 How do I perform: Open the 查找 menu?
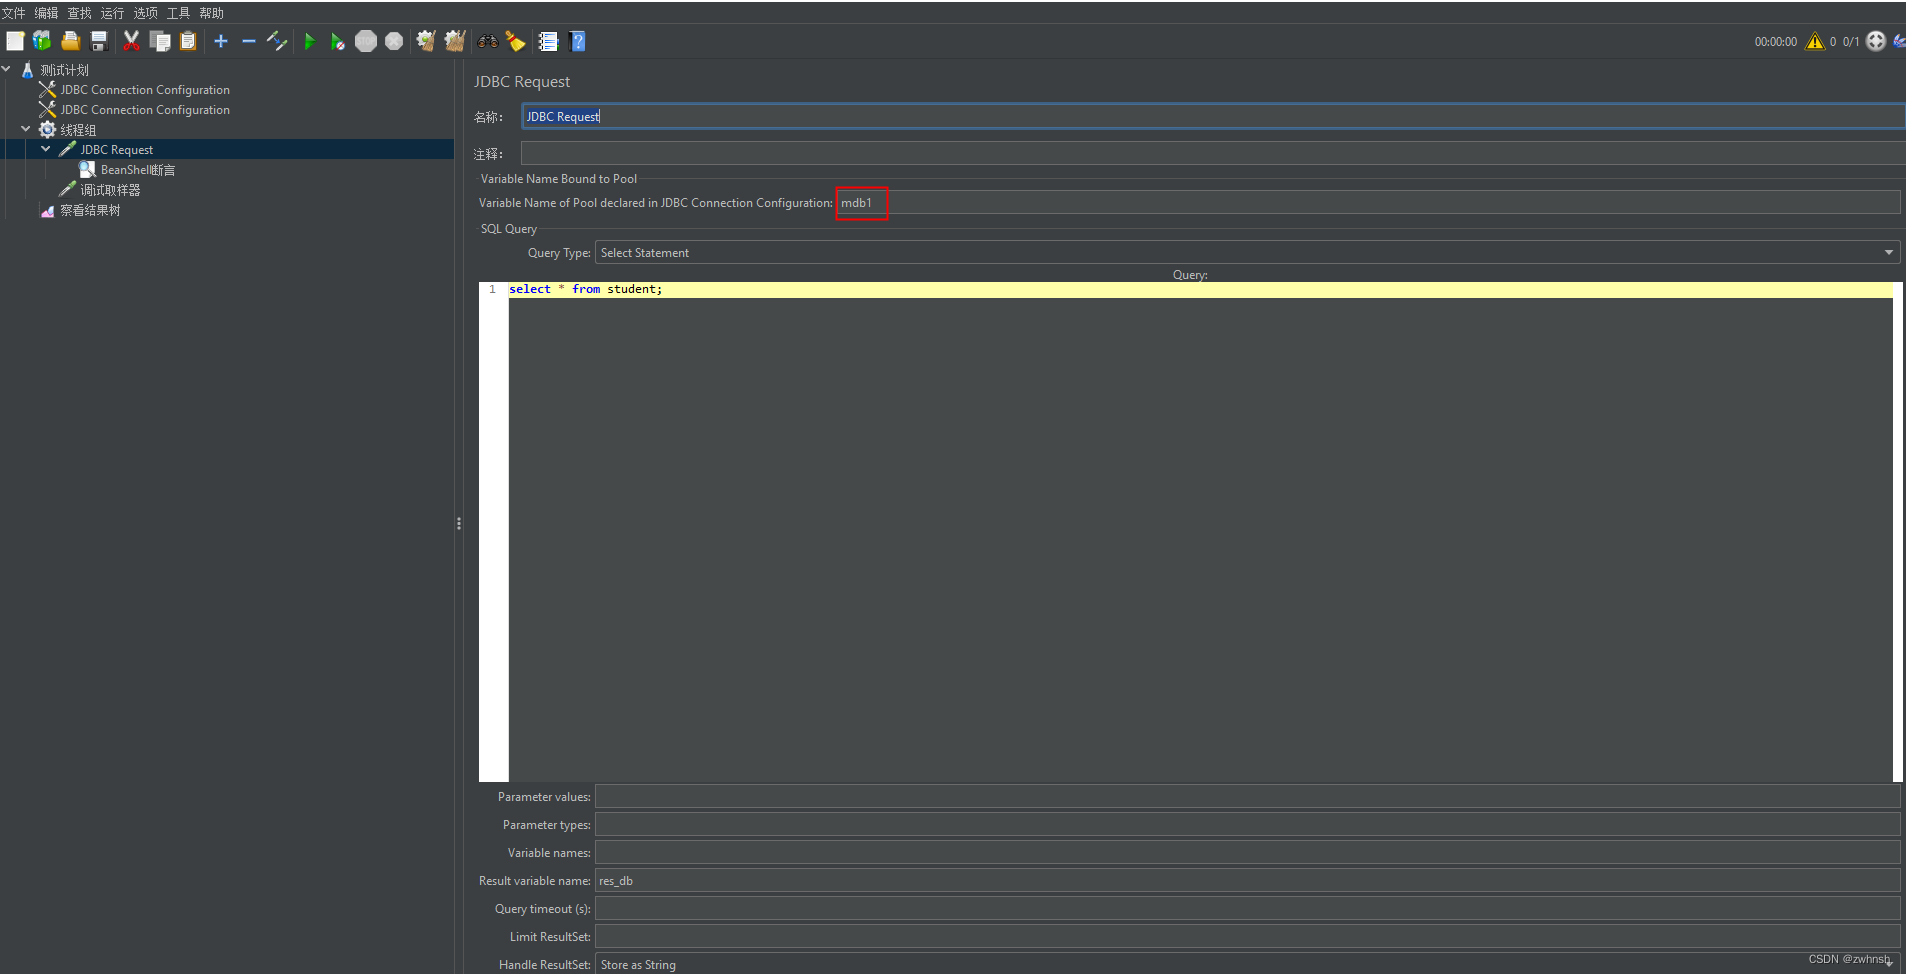[x=80, y=13]
